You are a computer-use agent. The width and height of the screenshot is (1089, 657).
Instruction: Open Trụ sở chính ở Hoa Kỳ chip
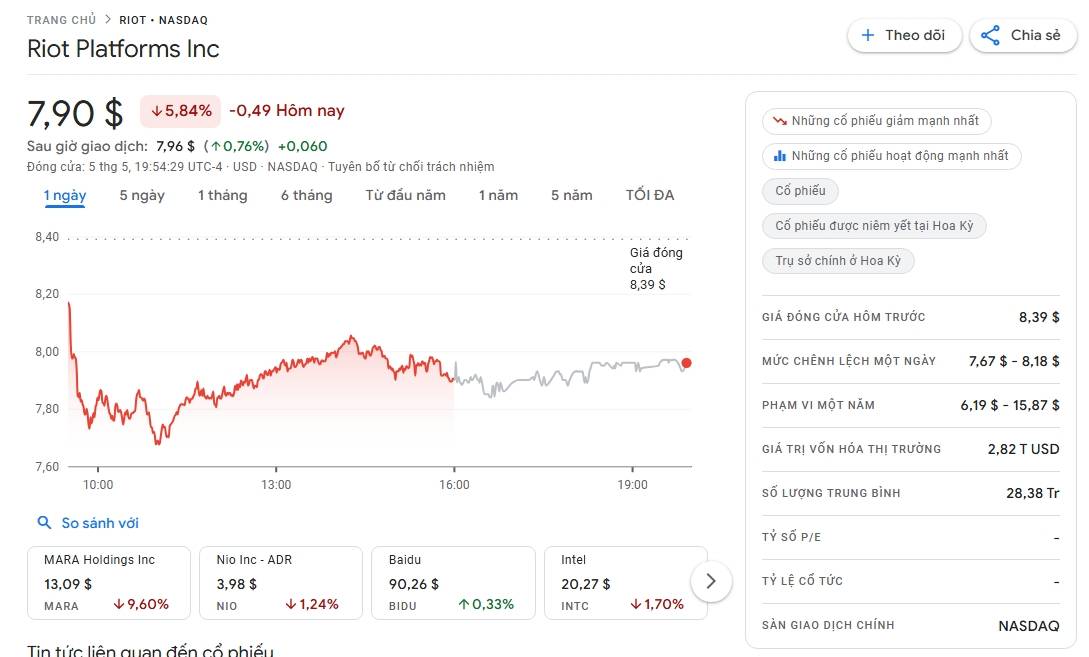pyautogui.click(x=838, y=261)
